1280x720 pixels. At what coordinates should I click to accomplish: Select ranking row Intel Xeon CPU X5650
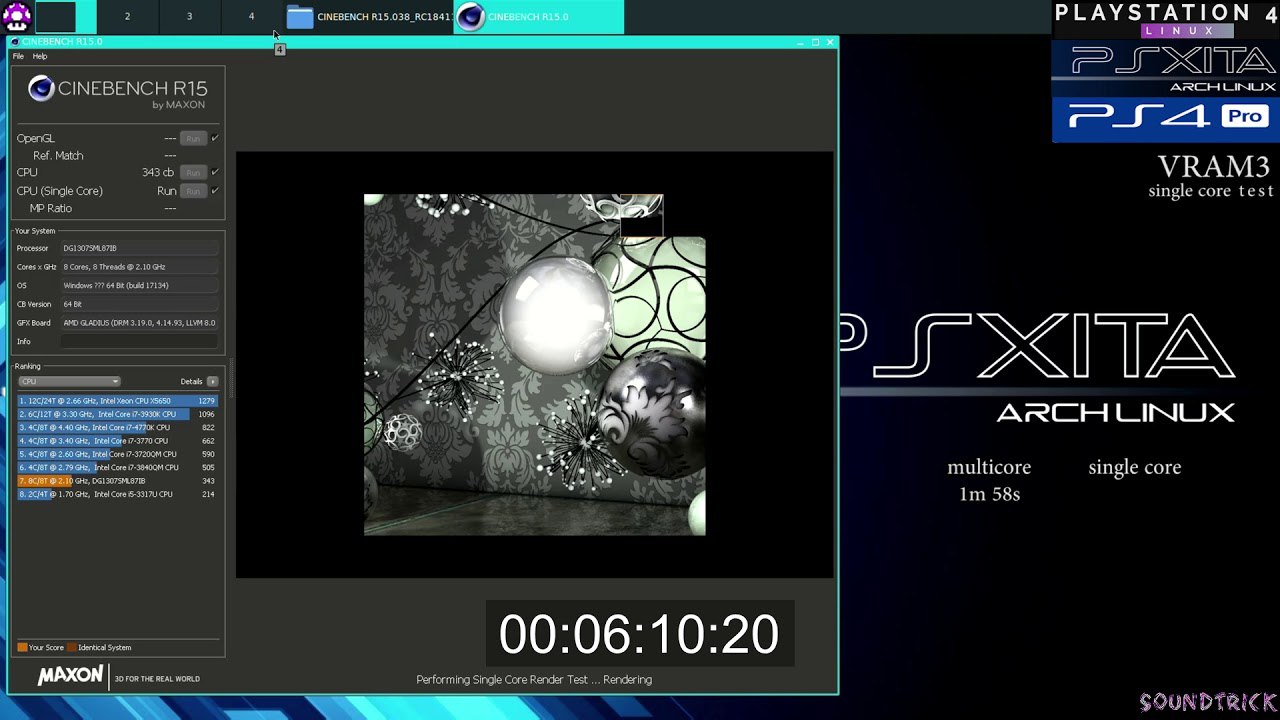[117, 401]
